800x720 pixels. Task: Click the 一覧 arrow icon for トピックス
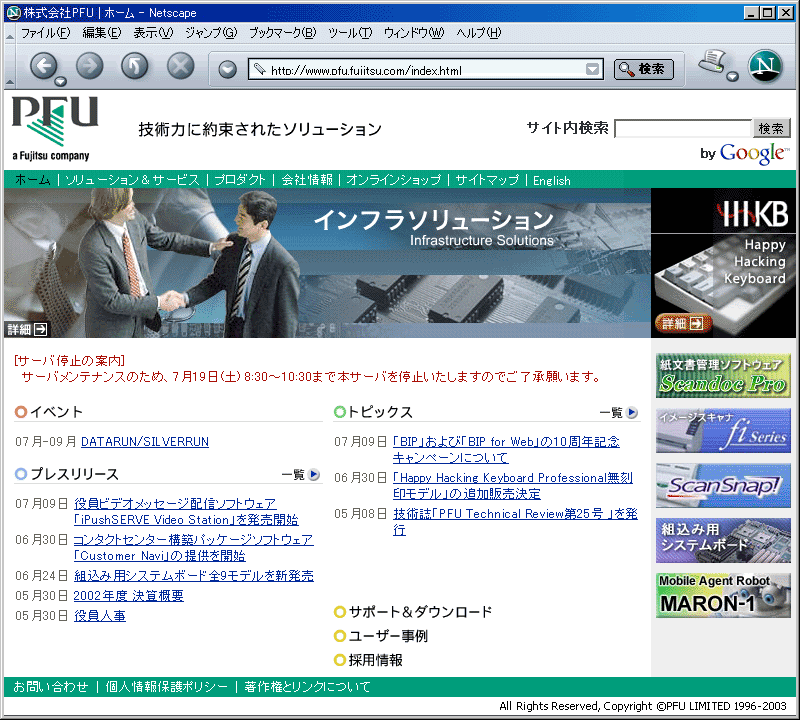(x=632, y=412)
